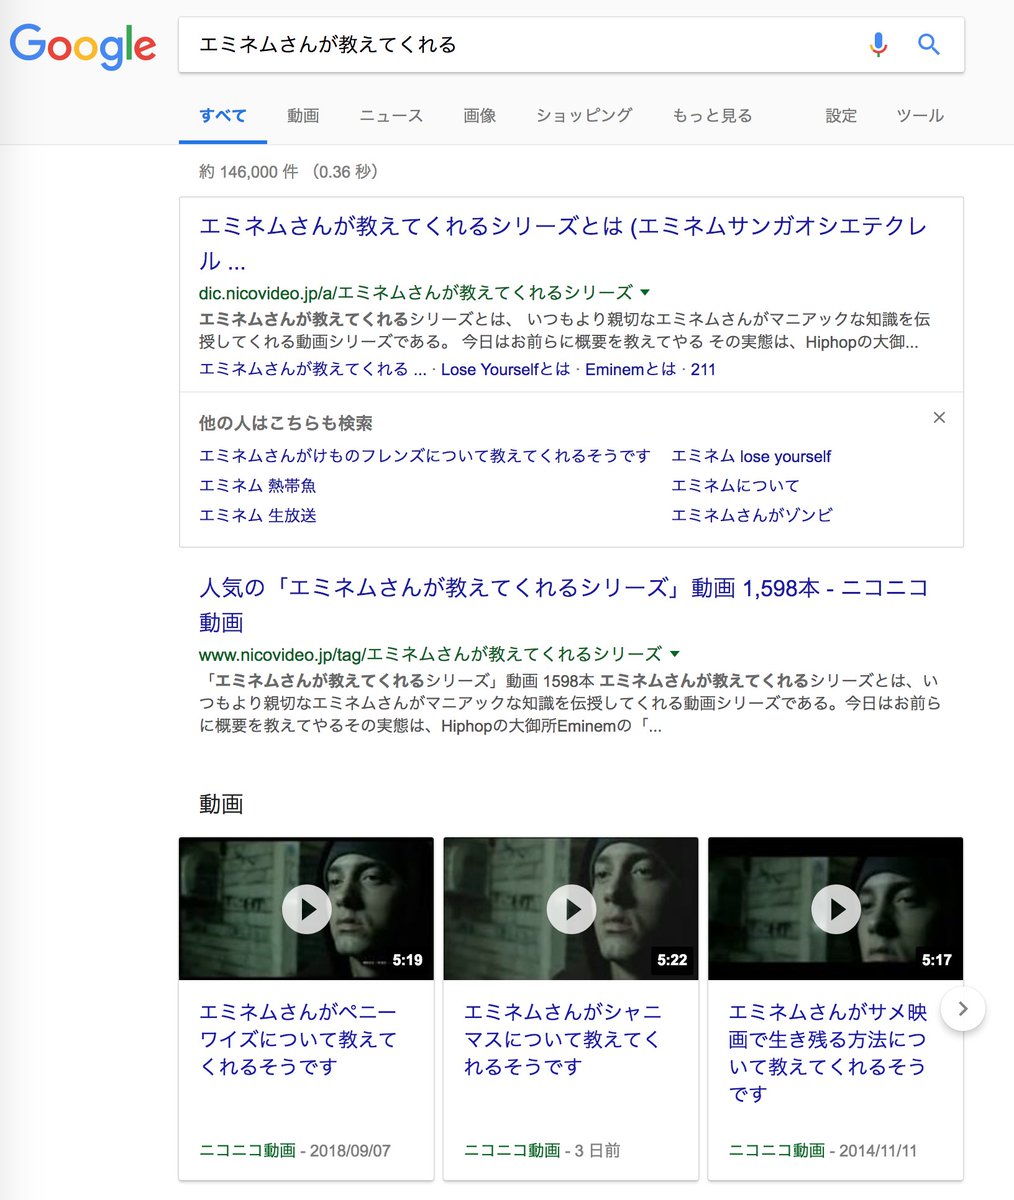Search the エミネム 生放送 suggestion
1014x1200 pixels.
(258, 516)
